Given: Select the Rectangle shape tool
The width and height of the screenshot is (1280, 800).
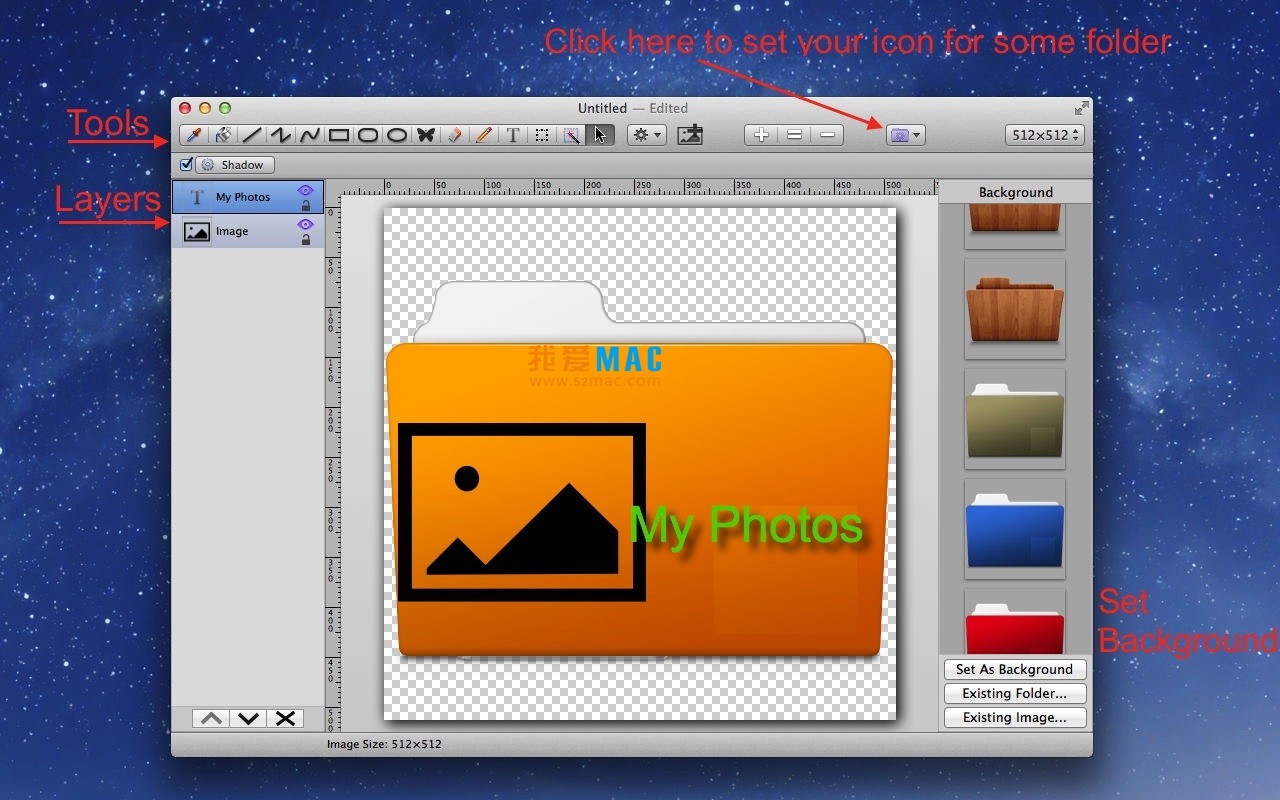Looking at the screenshot, I should click(339, 134).
